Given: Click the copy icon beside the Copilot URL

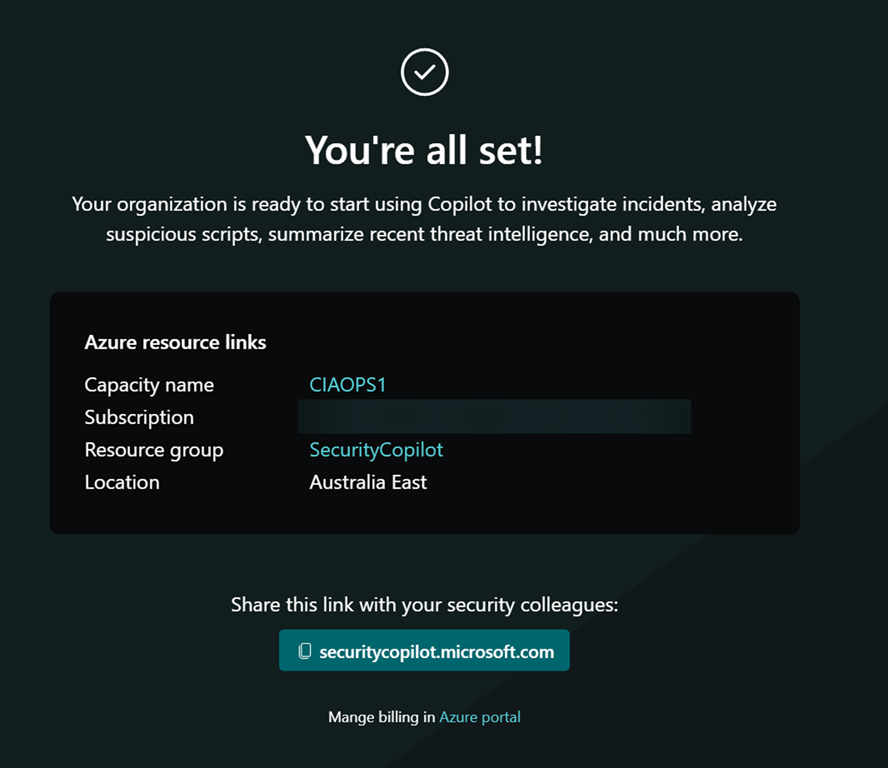Looking at the screenshot, I should click(x=305, y=651).
